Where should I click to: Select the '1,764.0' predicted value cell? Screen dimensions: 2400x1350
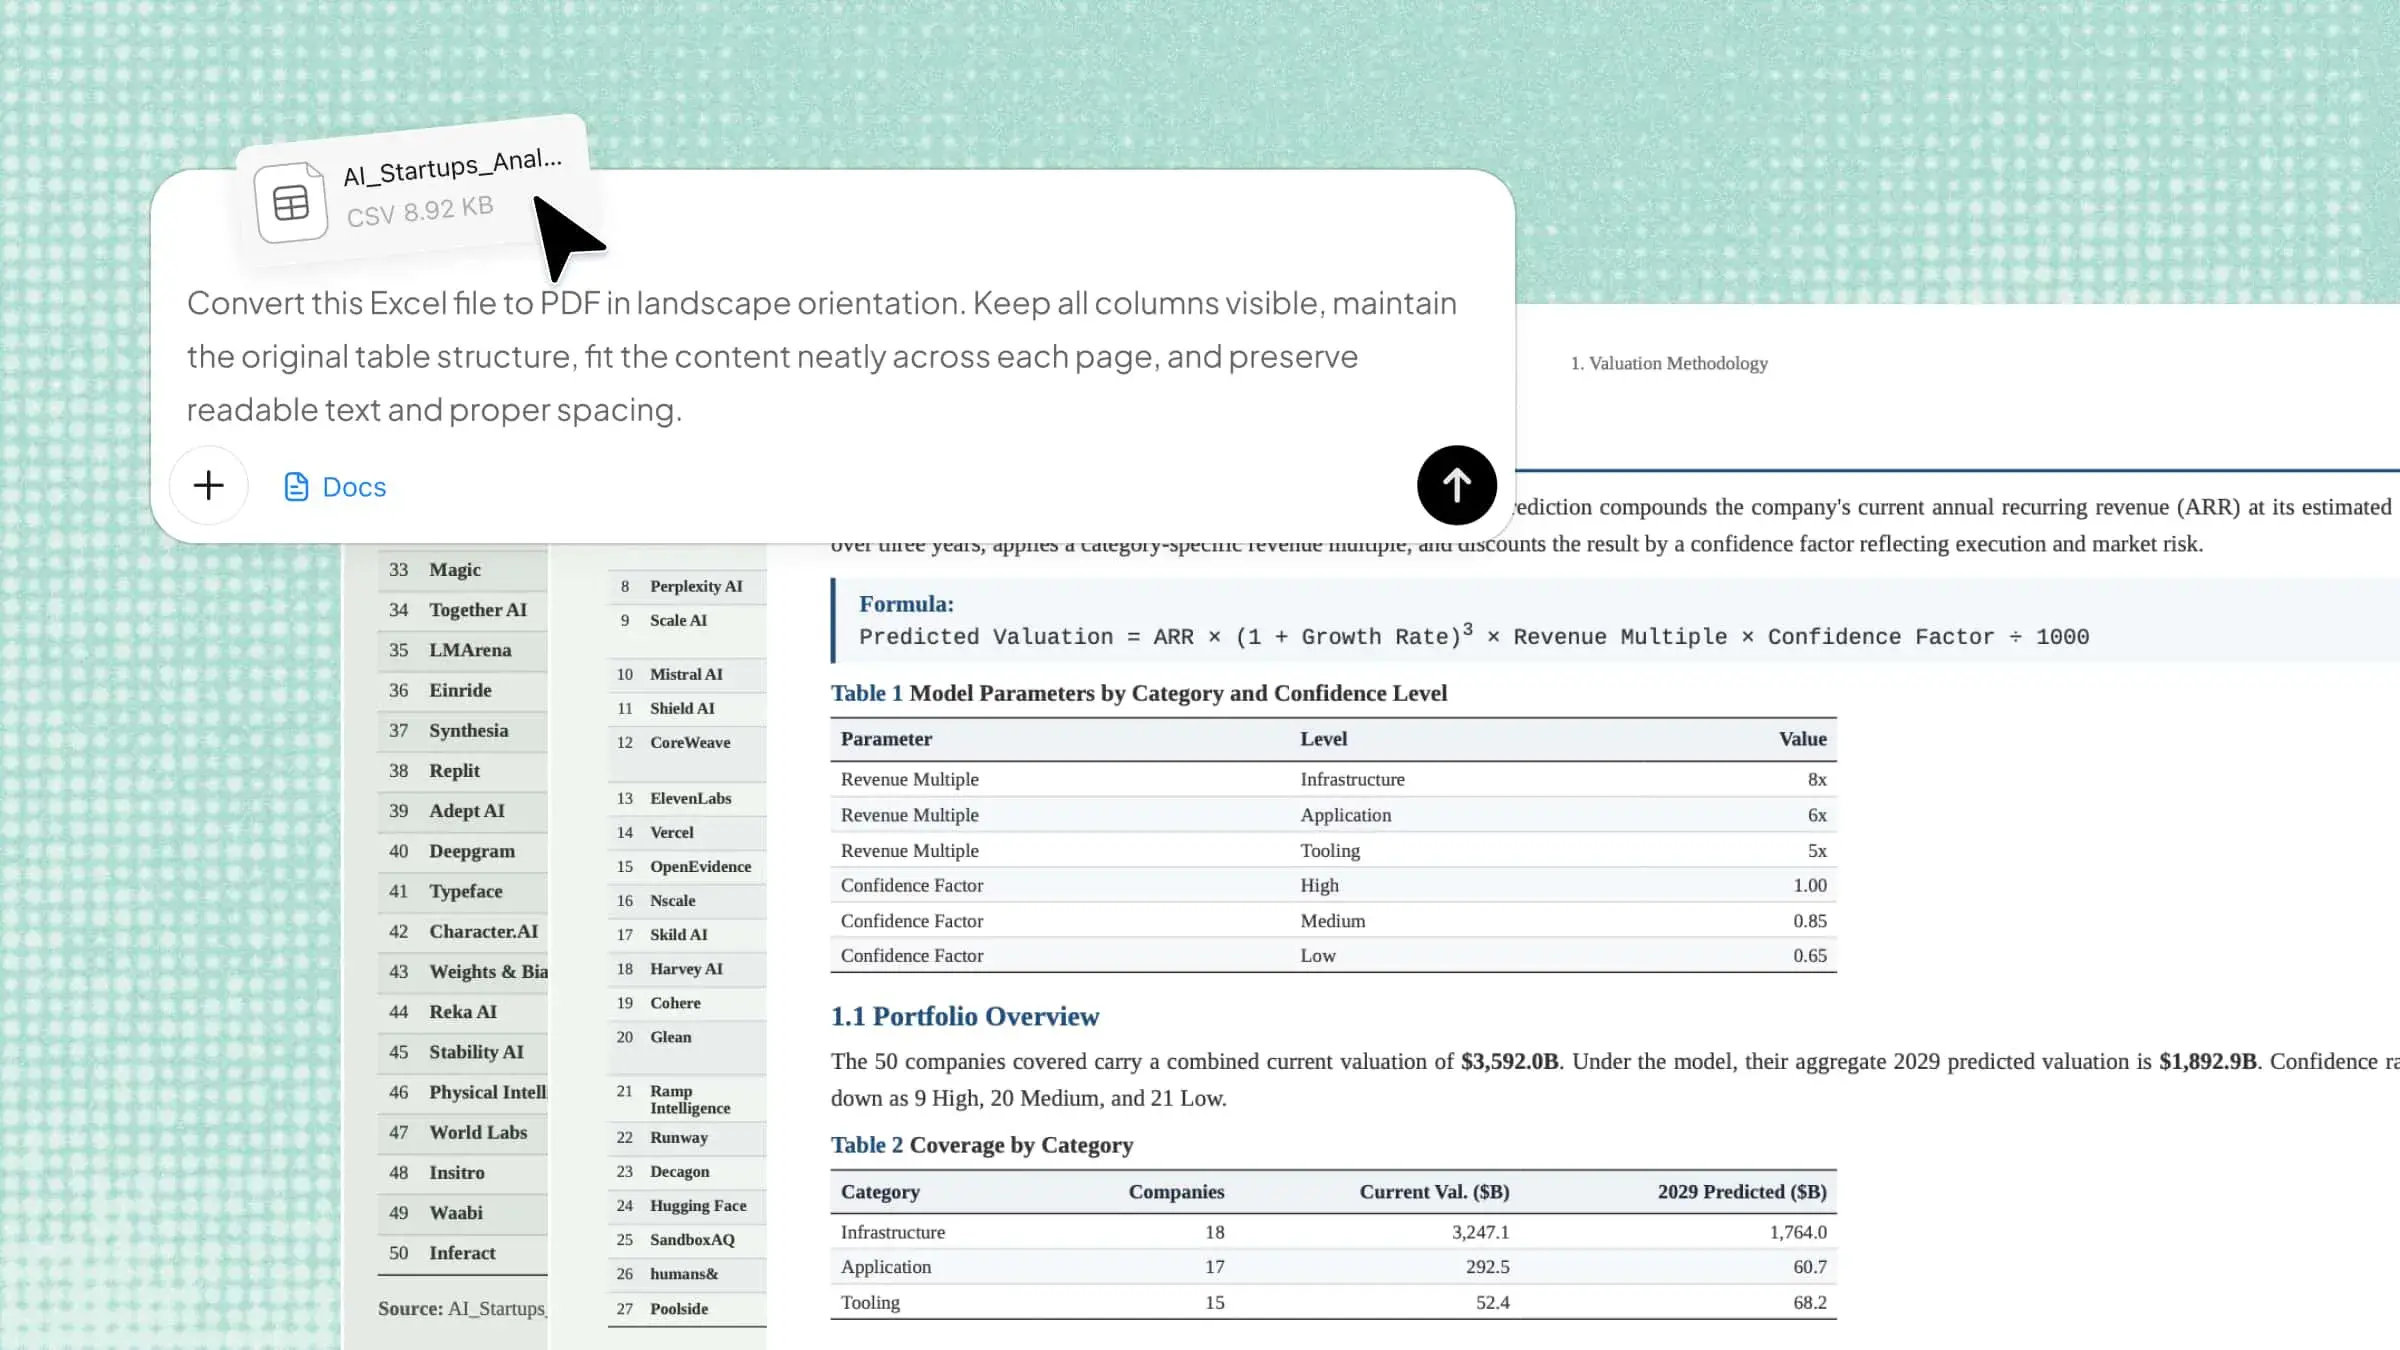[x=1798, y=1233]
